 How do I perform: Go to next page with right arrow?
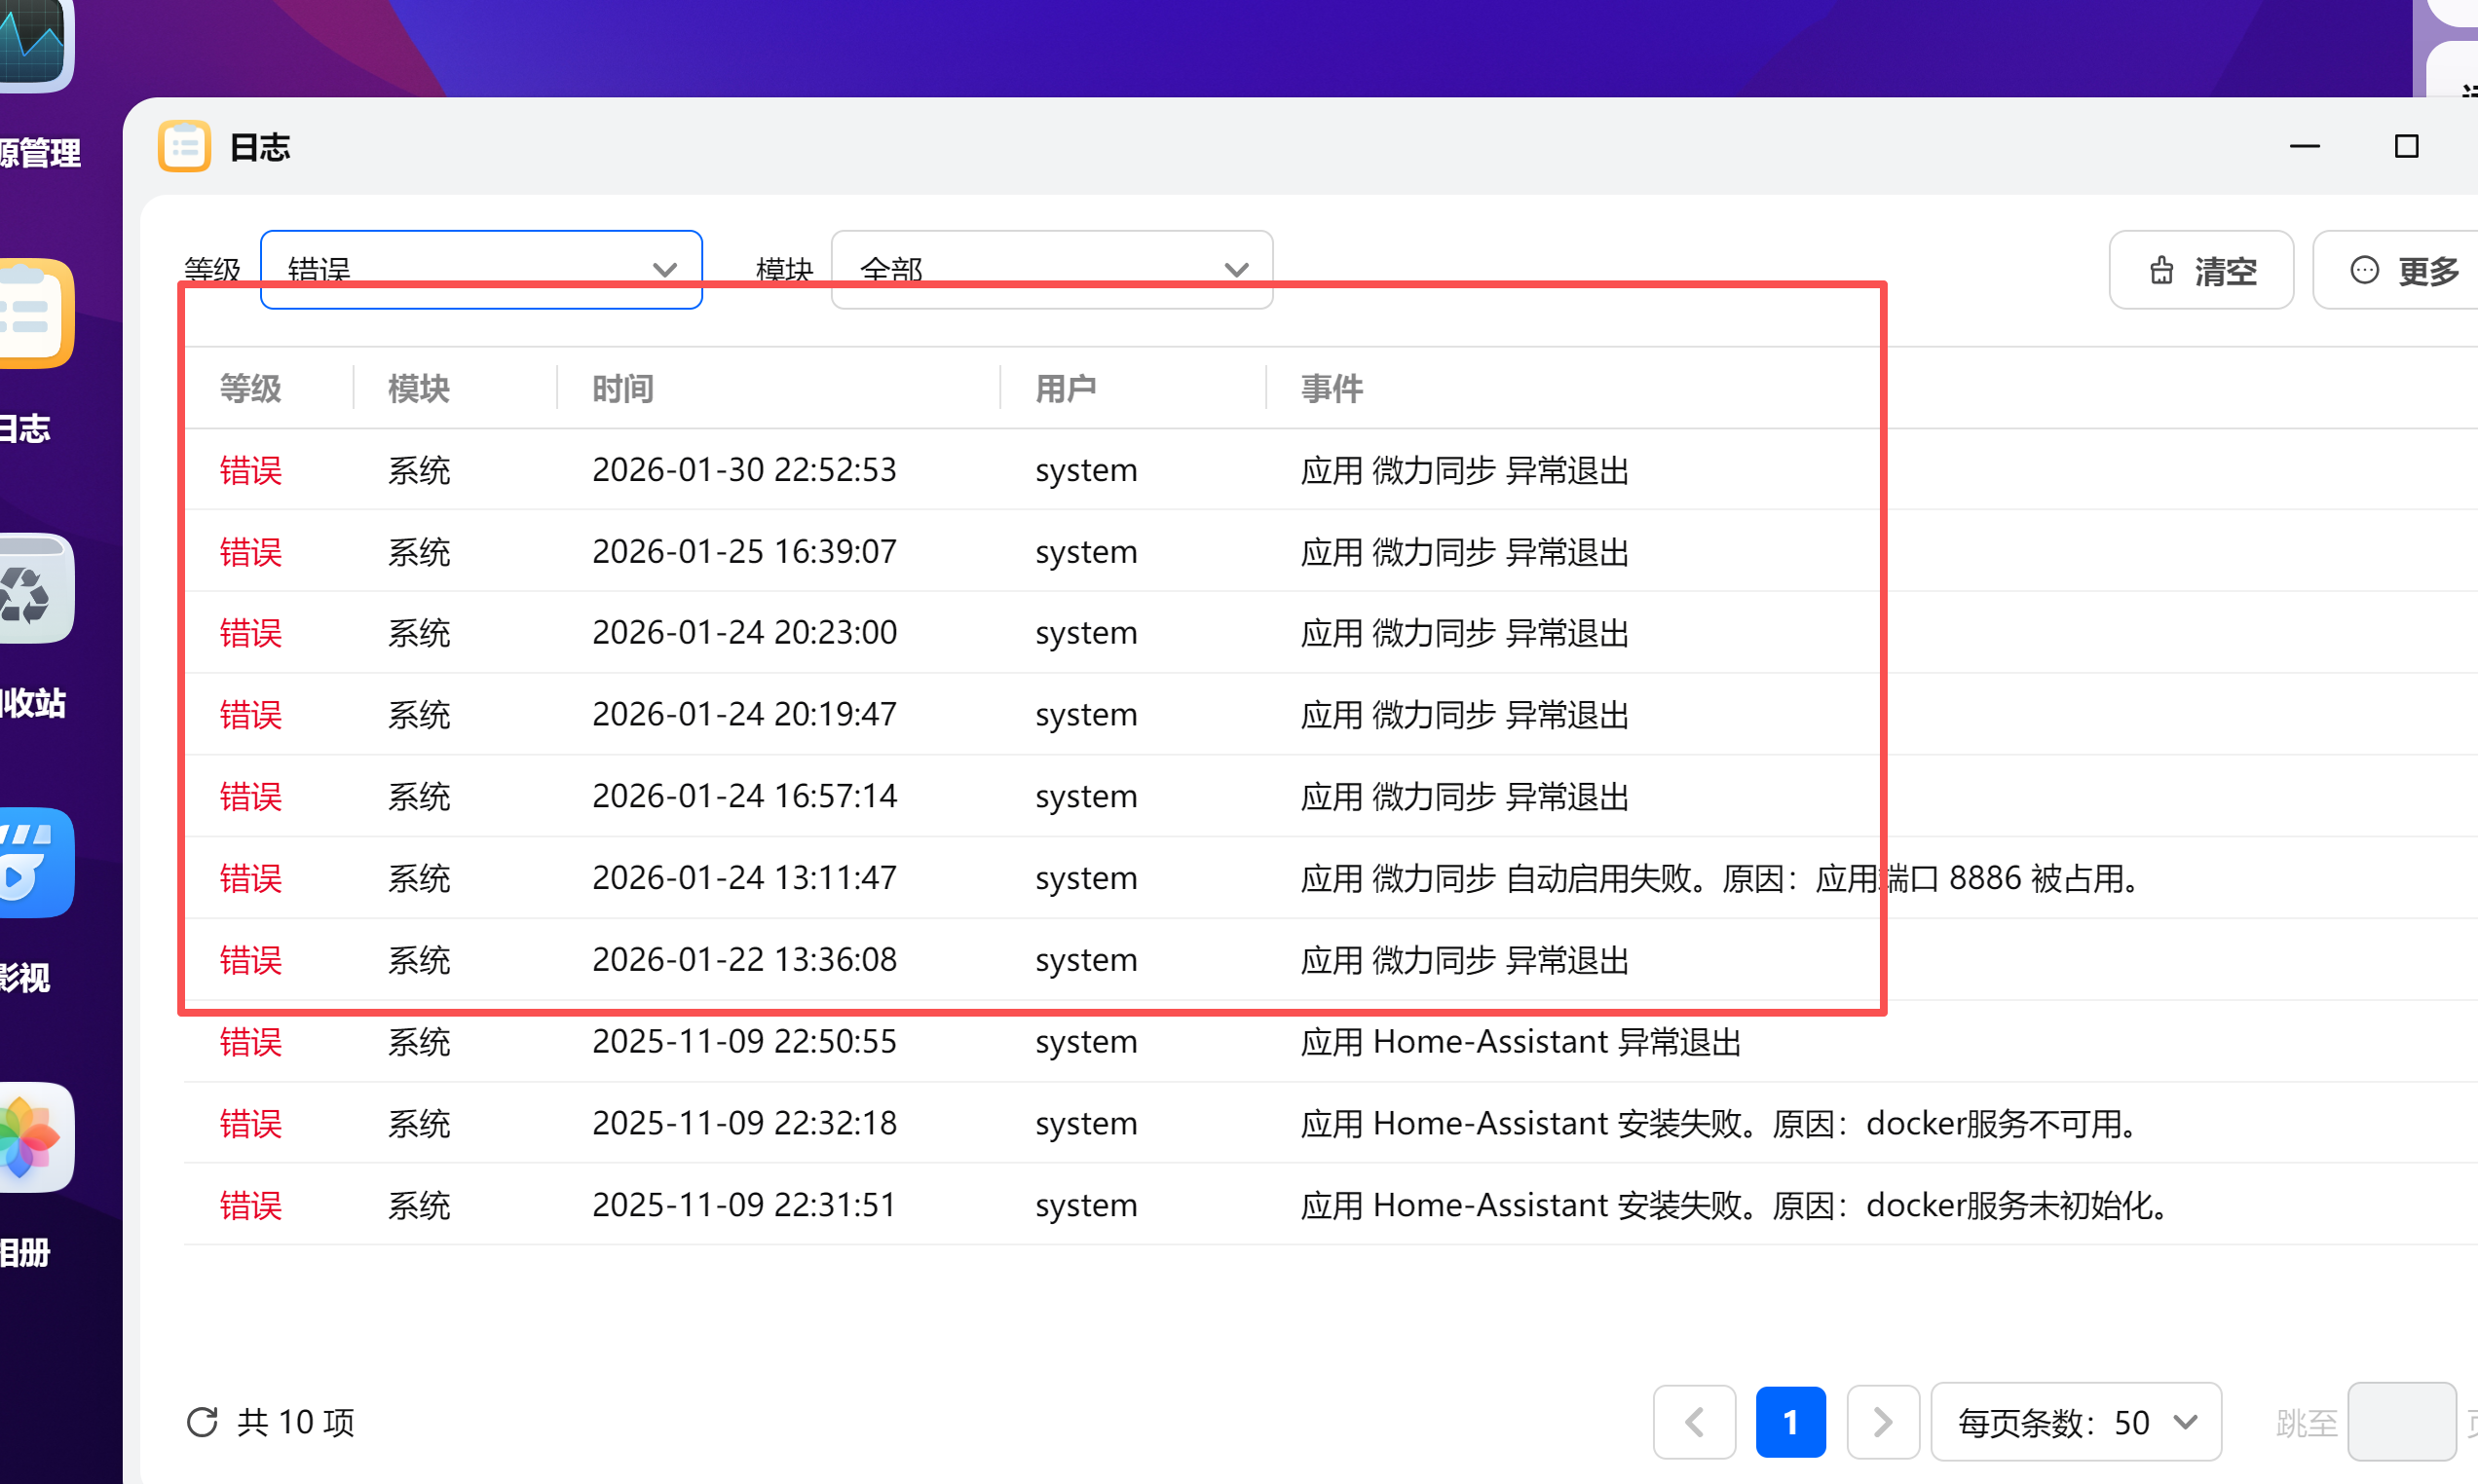pos(1883,1421)
